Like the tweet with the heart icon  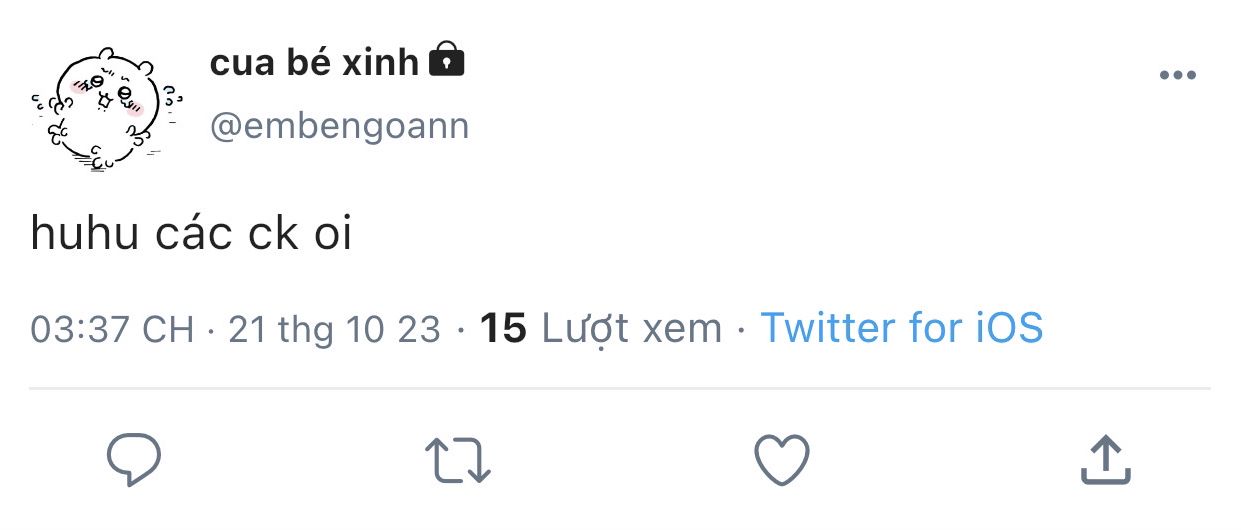[781, 461]
